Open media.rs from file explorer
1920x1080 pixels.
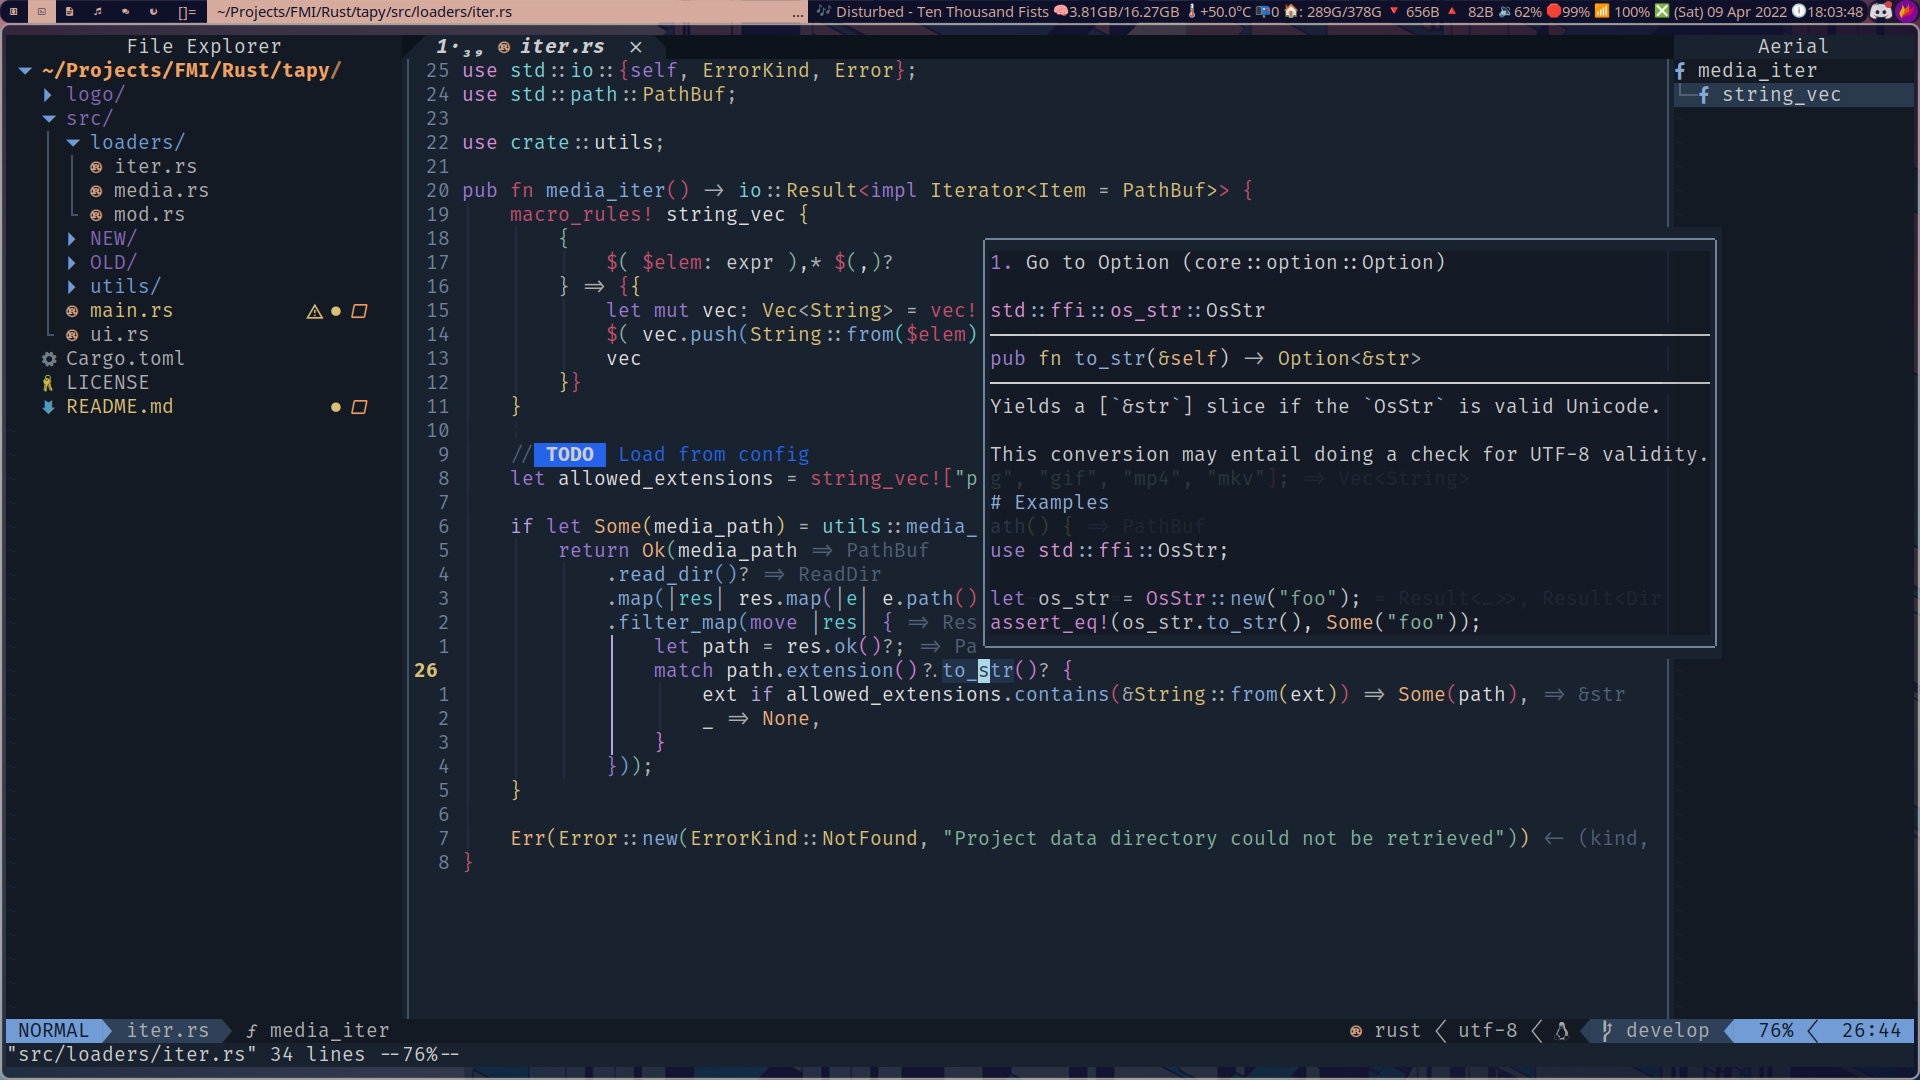click(x=160, y=191)
